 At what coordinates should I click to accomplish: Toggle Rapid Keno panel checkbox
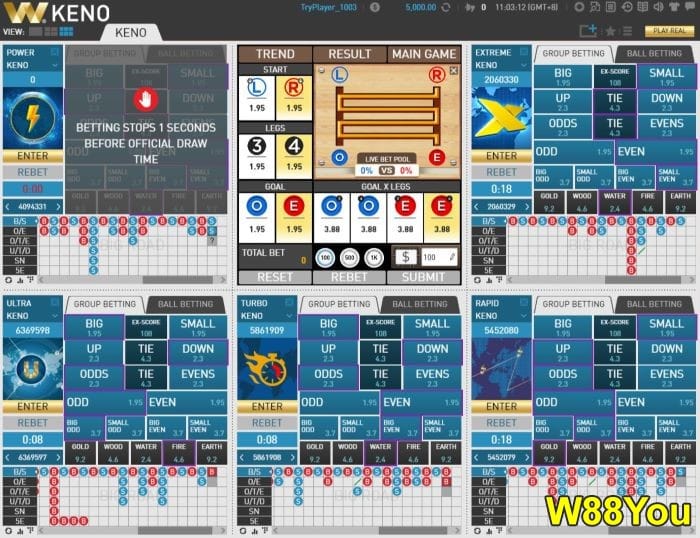pyautogui.click(x=524, y=303)
